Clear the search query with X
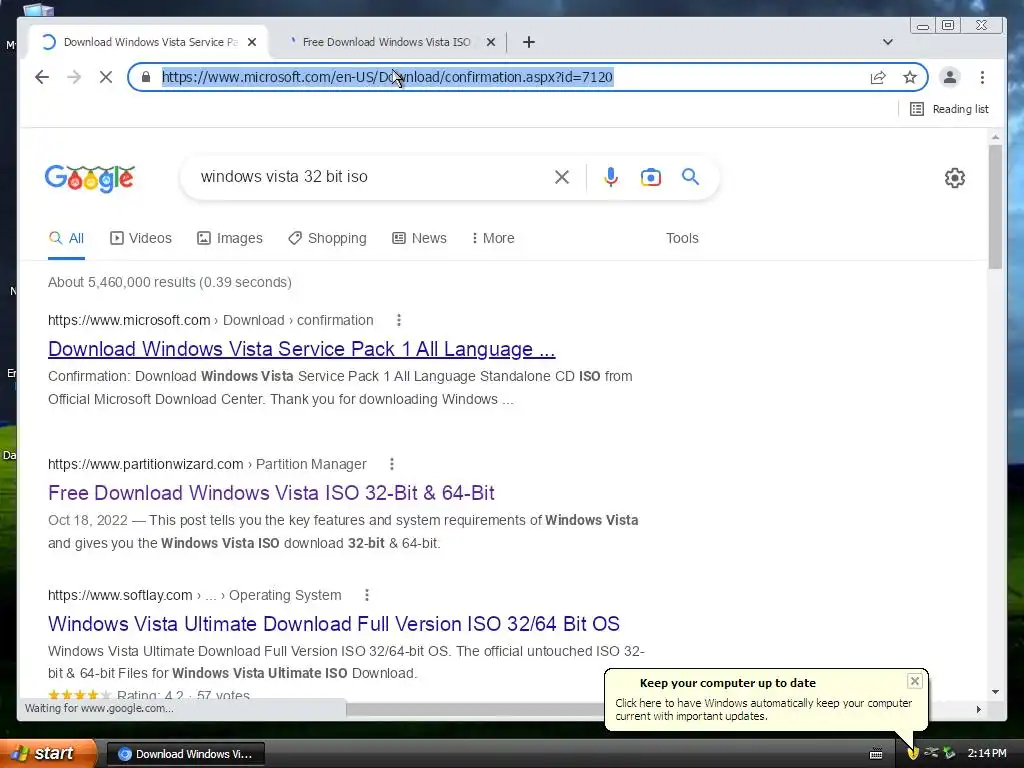1024x768 pixels. click(x=562, y=177)
